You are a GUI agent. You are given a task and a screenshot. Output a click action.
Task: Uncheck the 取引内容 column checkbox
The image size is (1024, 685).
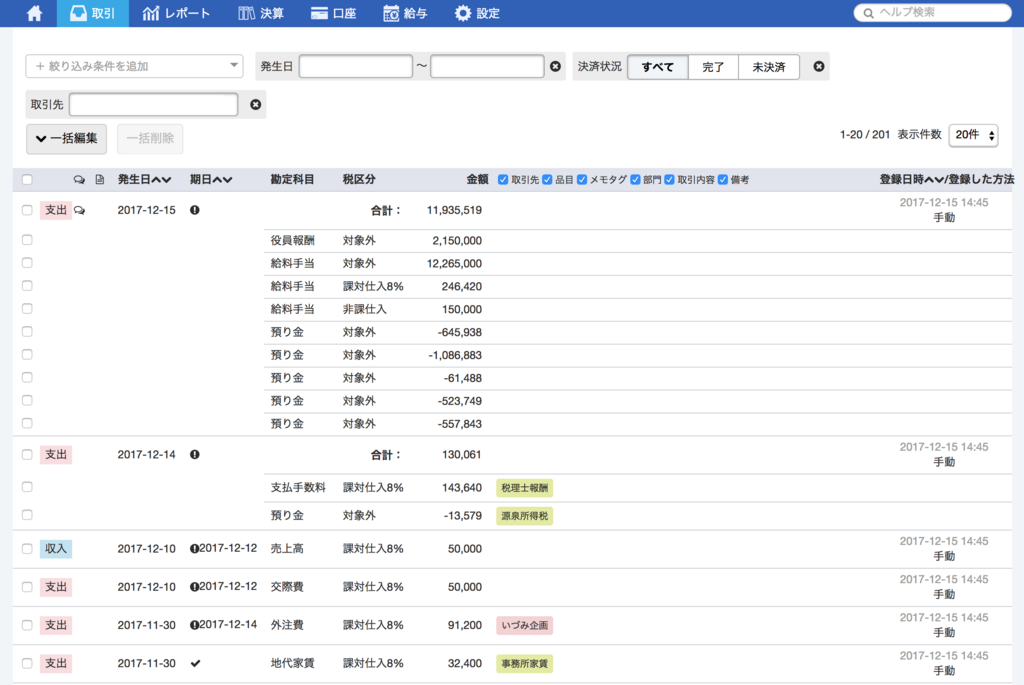[669, 180]
